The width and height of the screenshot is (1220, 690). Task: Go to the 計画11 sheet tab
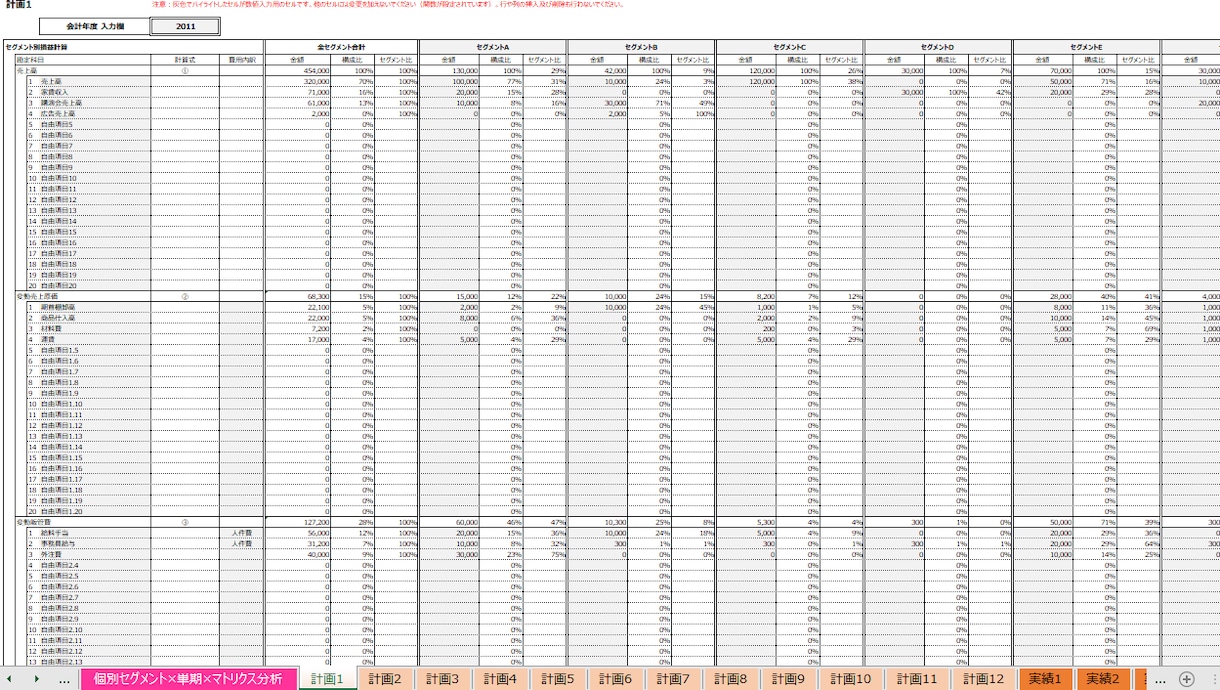pos(916,679)
